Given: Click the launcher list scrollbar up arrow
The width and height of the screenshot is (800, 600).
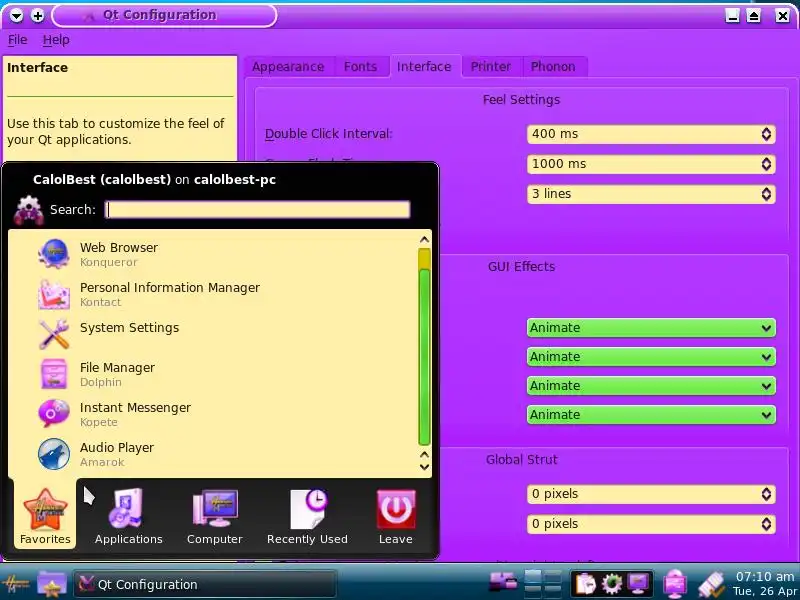Looking at the screenshot, I should (x=424, y=239).
